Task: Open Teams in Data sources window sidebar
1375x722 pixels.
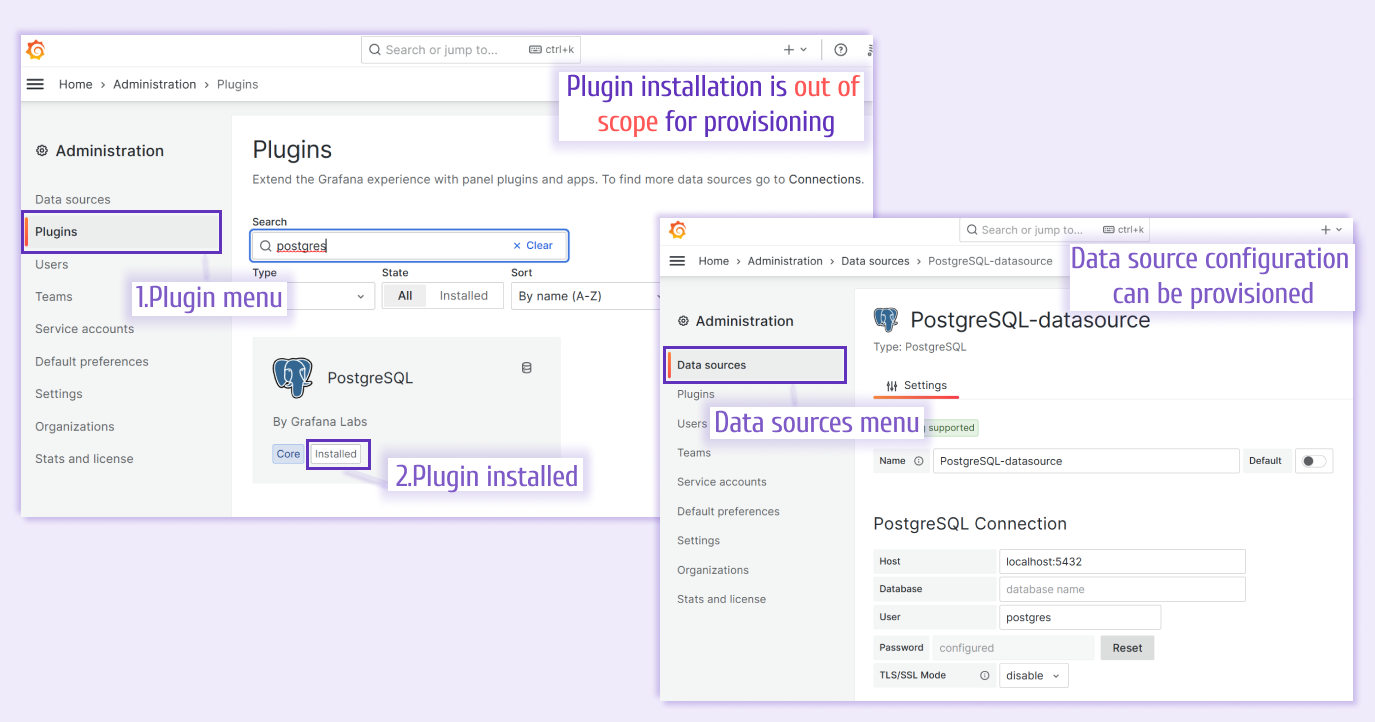Action: point(694,453)
